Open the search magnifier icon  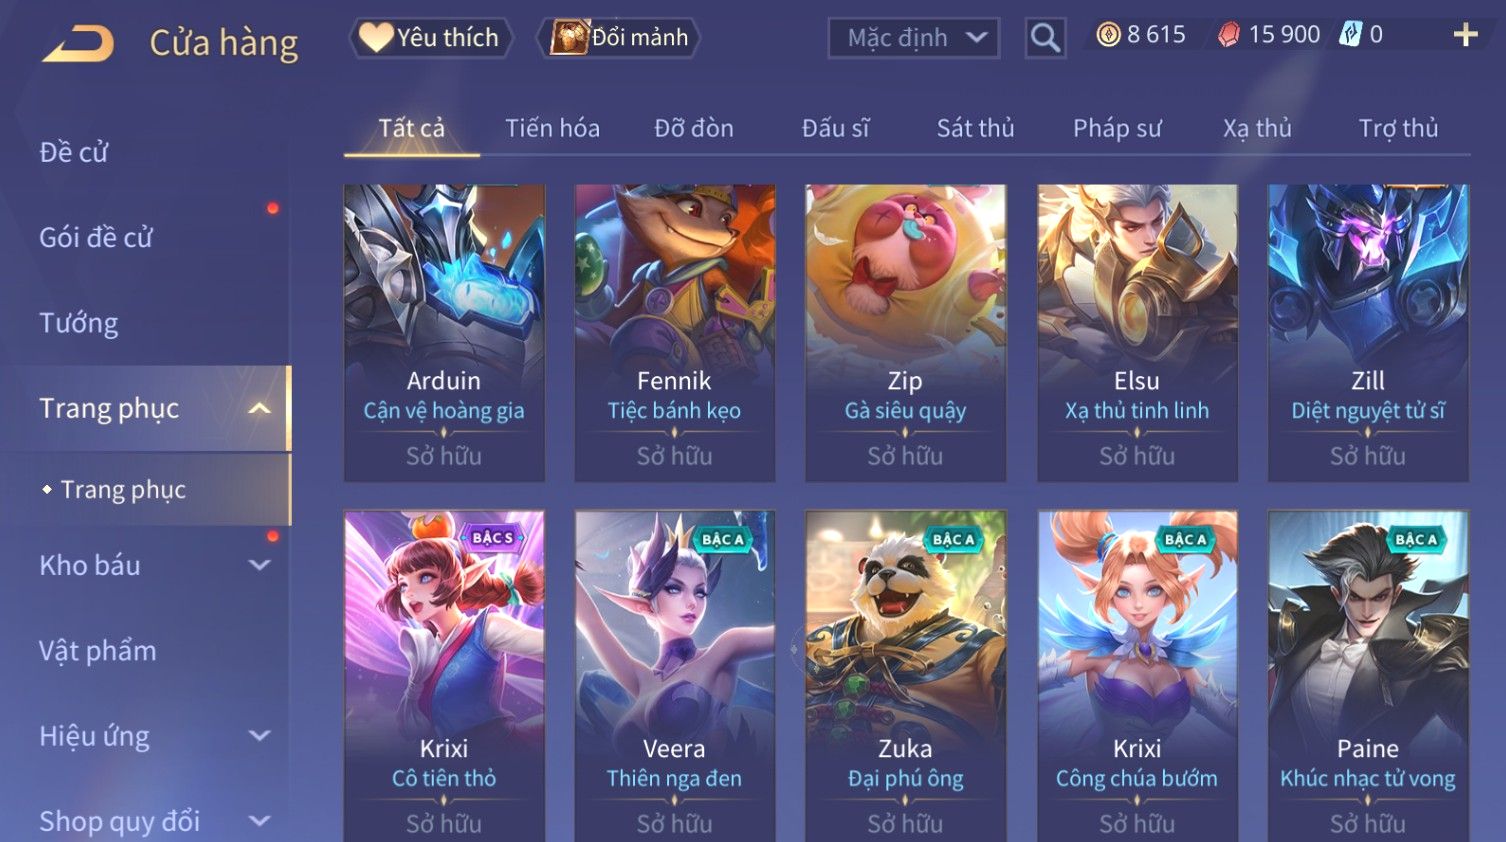point(1045,38)
